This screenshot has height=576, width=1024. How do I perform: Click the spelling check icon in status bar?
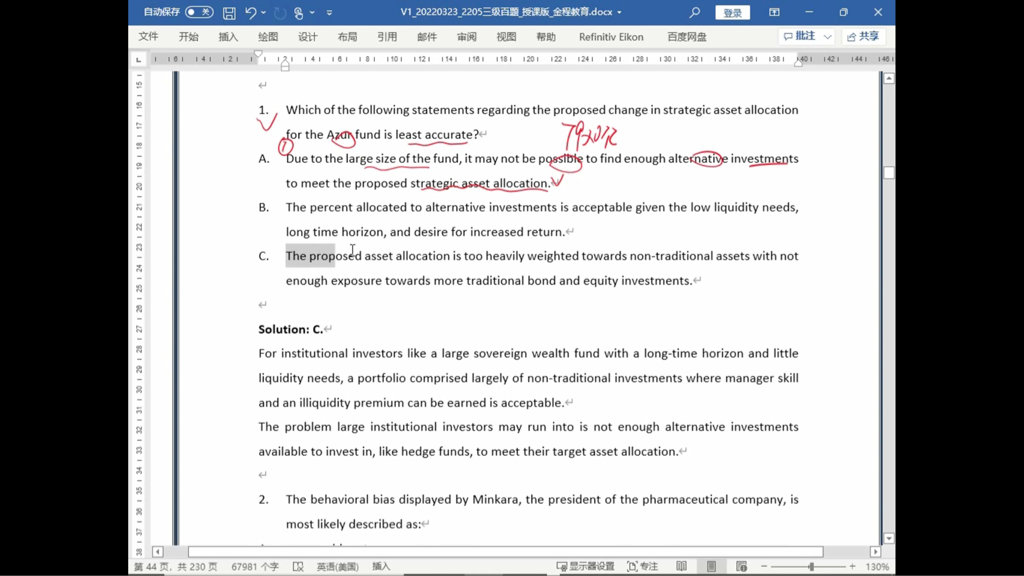298,566
